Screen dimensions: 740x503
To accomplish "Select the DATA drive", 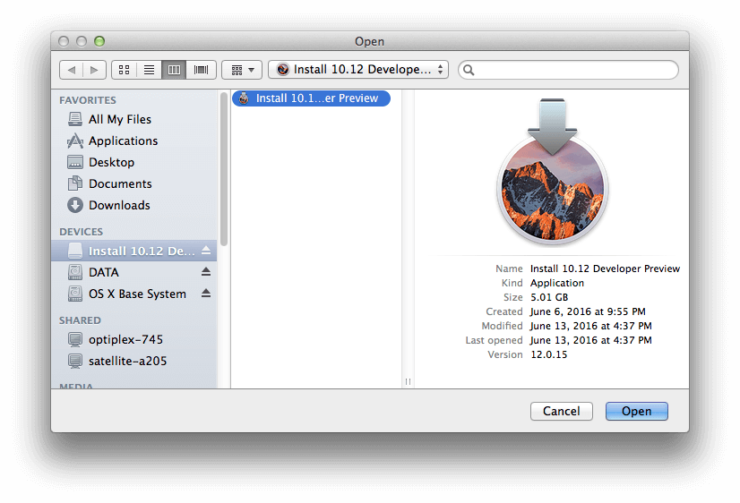I will [x=134, y=272].
